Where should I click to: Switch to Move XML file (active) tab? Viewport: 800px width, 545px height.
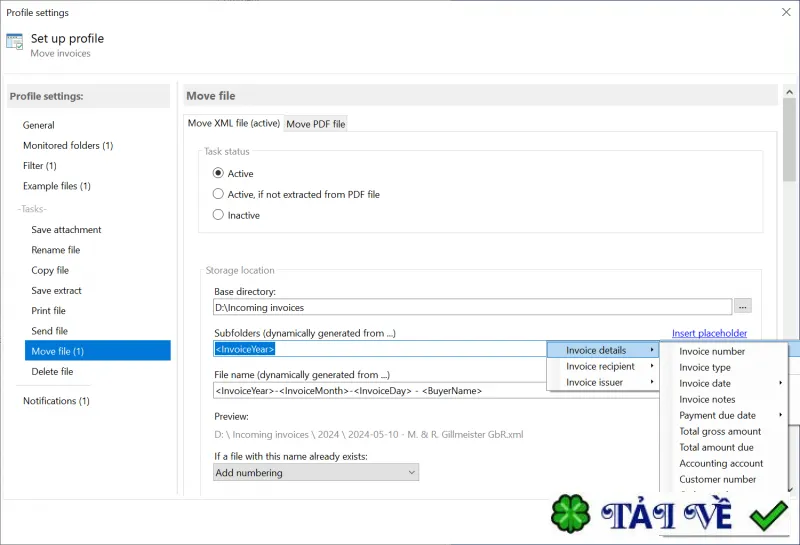click(x=234, y=123)
